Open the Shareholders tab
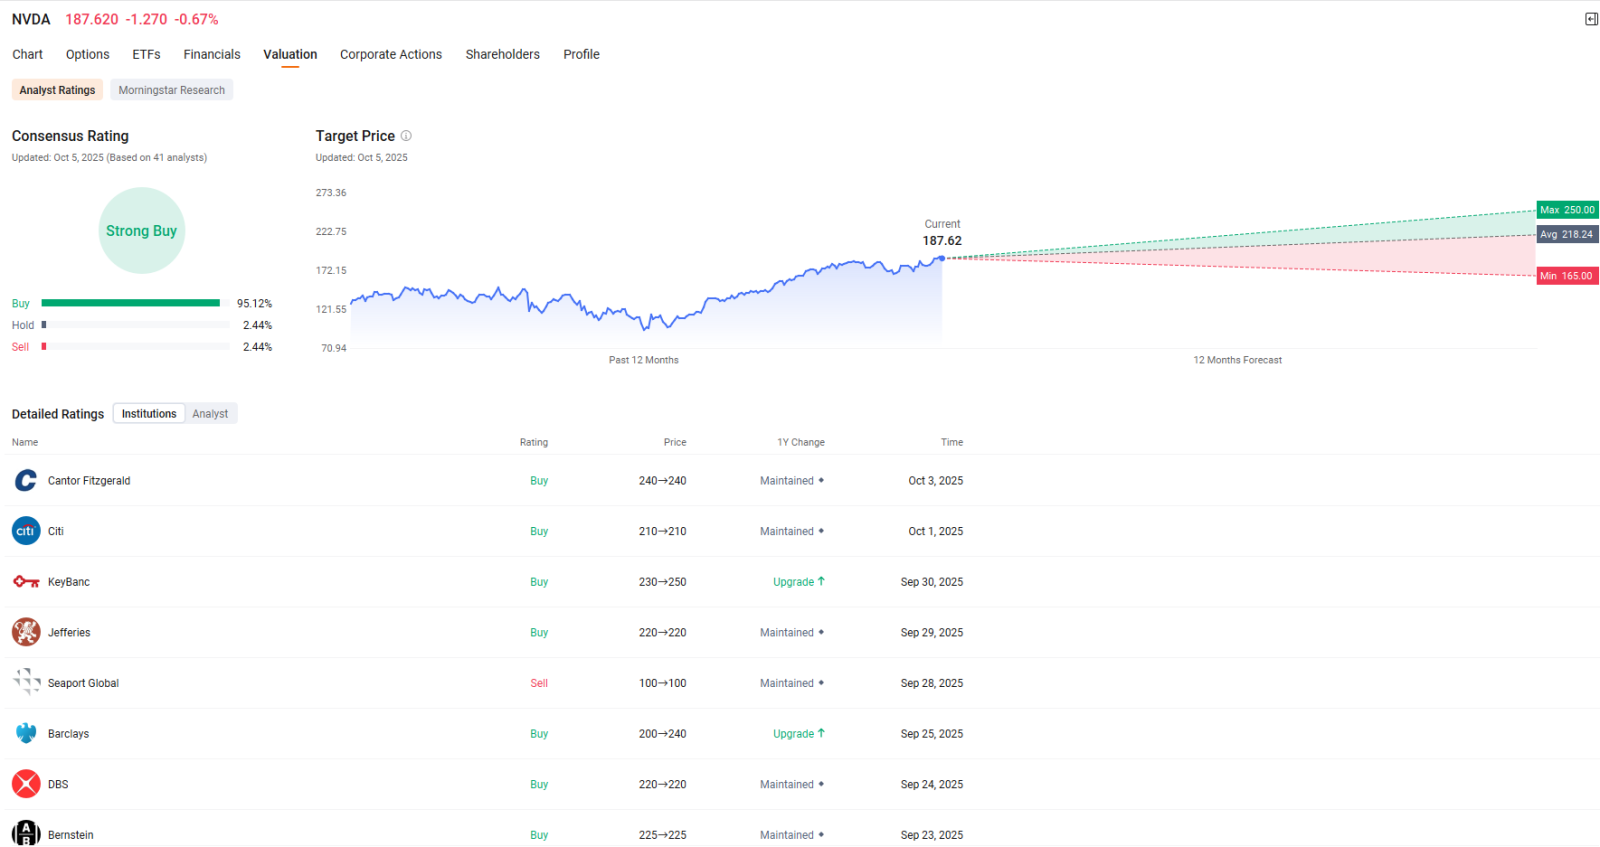The width and height of the screenshot is (1600, 847). 502,55
